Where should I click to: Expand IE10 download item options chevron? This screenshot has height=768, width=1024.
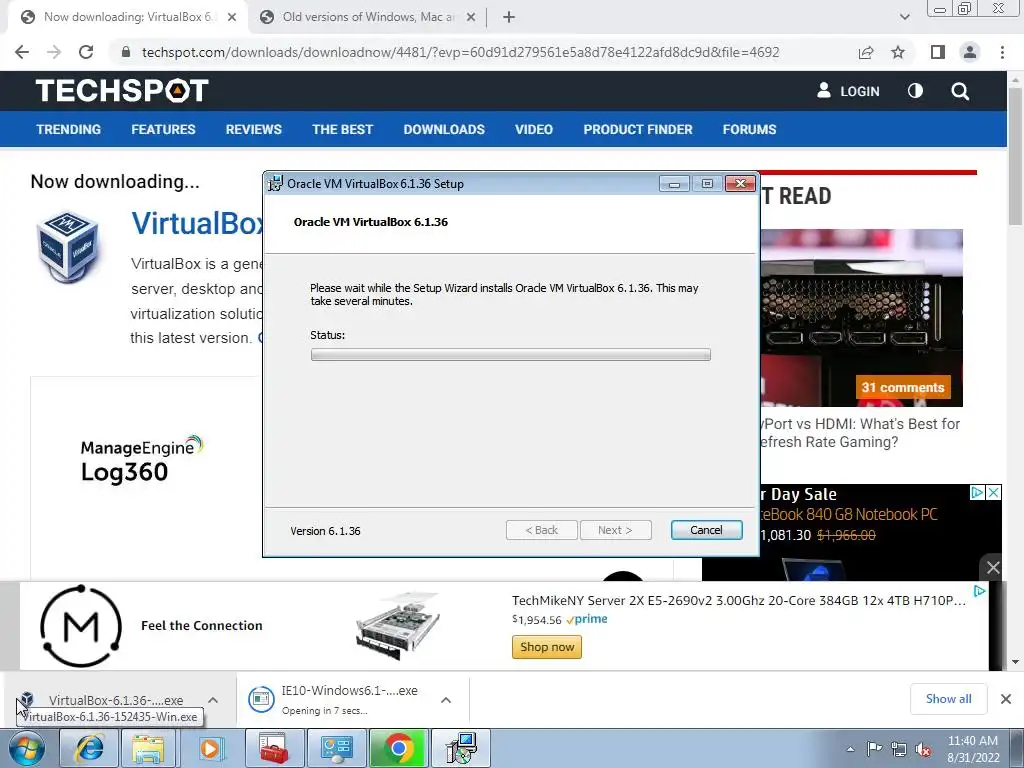point(446,700)
